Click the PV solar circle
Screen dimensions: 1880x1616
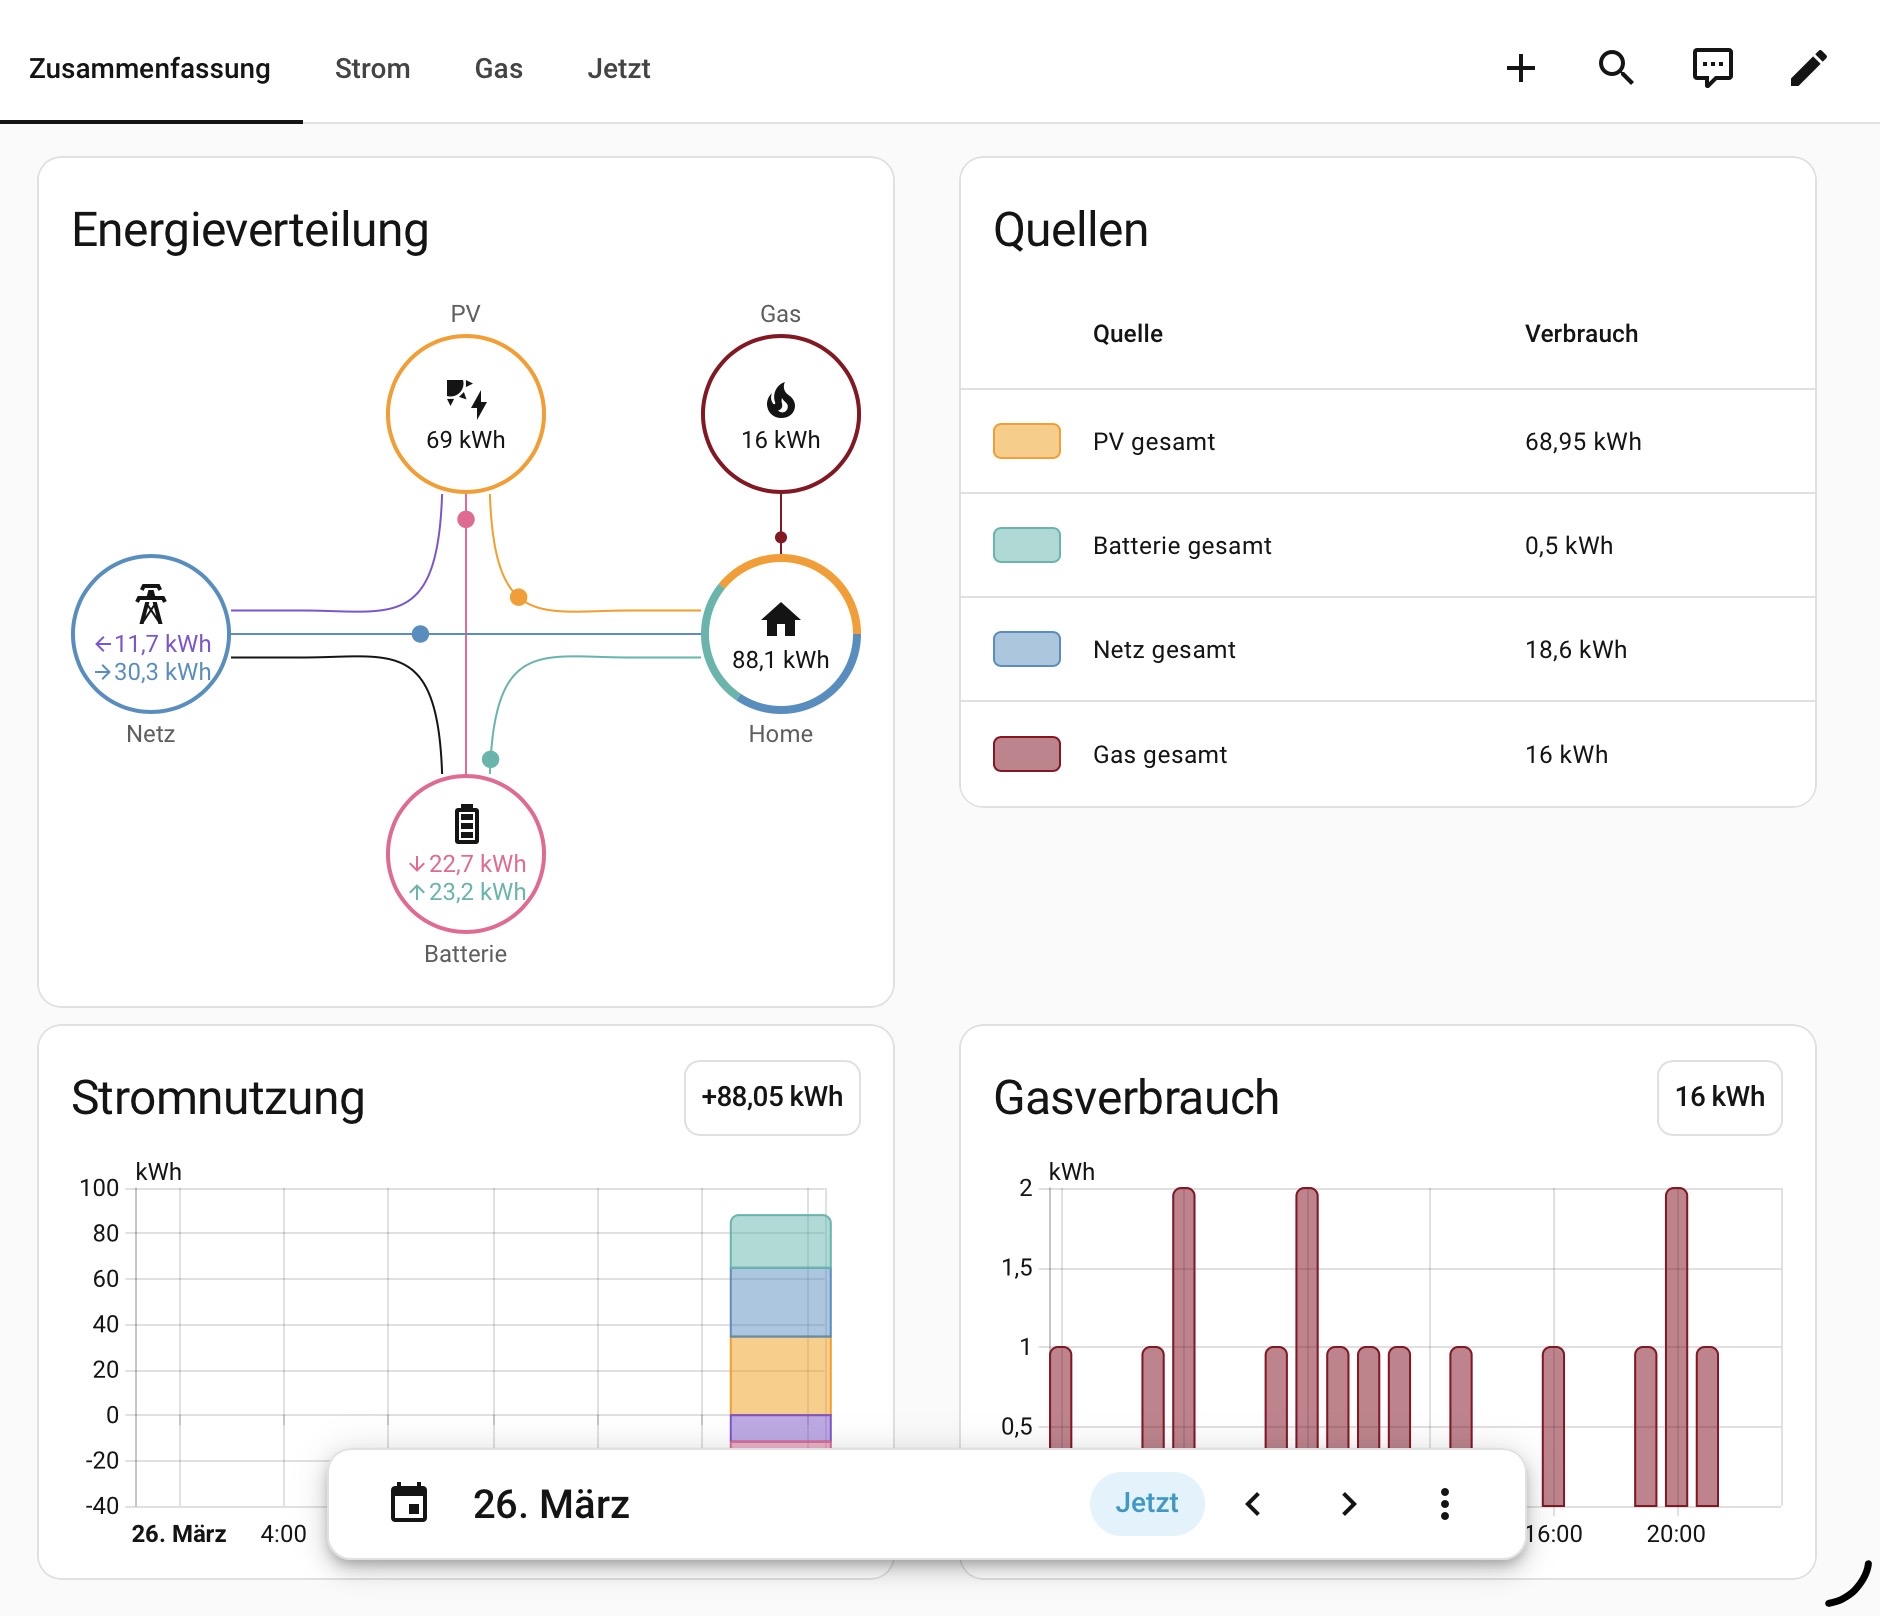(x=466, y=414)
